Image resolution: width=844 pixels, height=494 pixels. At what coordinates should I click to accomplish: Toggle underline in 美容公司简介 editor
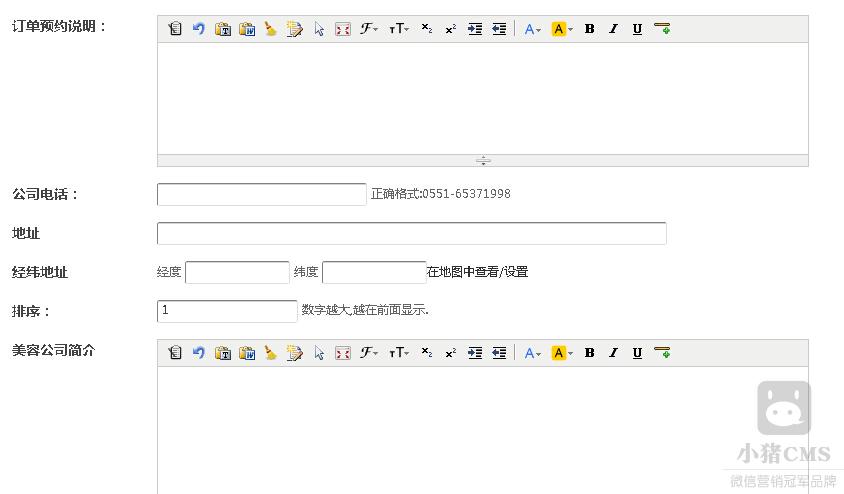pos(637,353)
